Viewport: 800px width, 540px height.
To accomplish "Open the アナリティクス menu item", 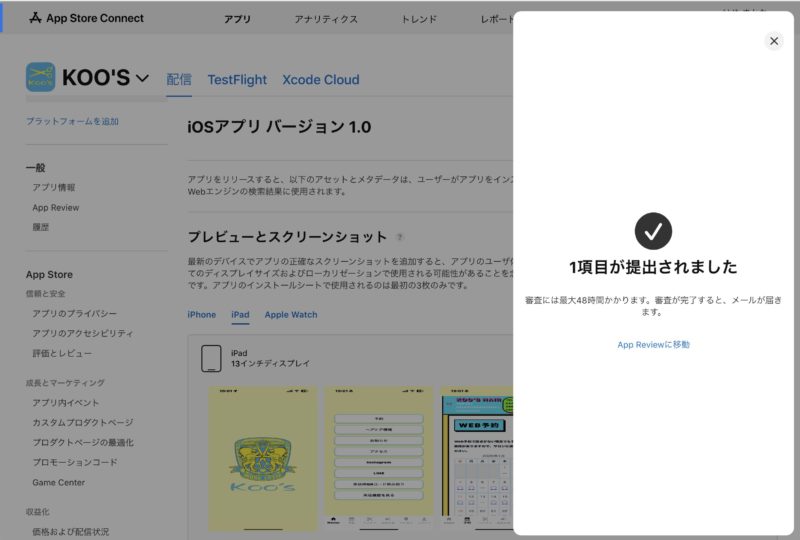I will point(326,19).
